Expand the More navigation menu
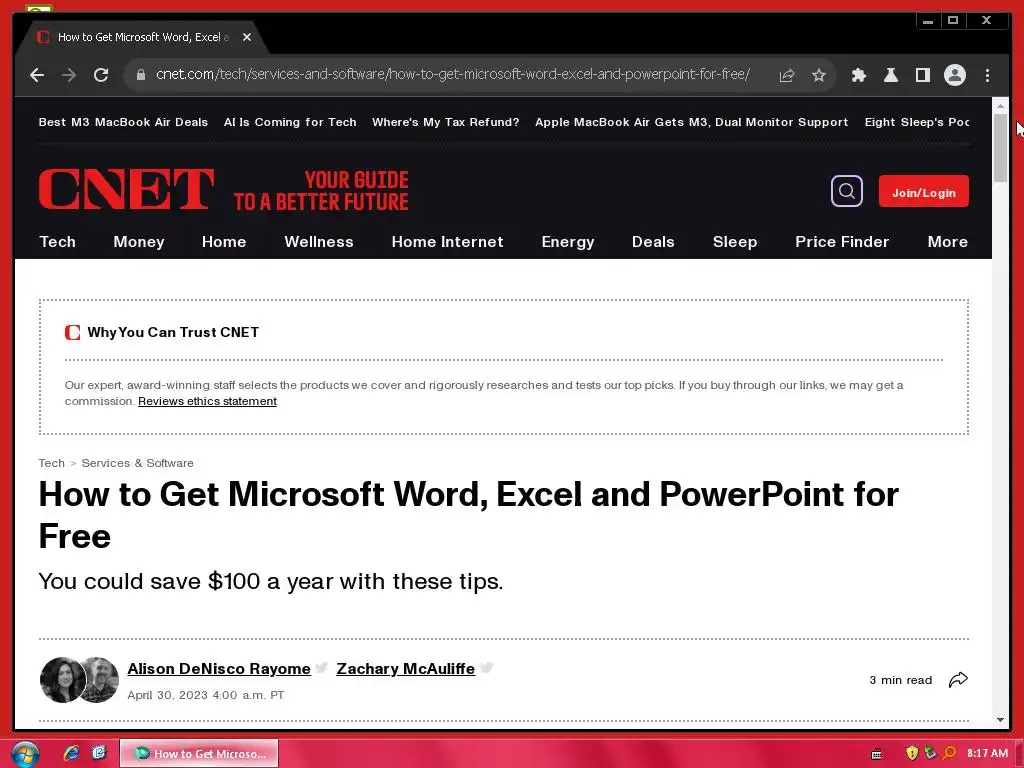Viewport: 1024px width, 768px height. [x=948, y=242]
